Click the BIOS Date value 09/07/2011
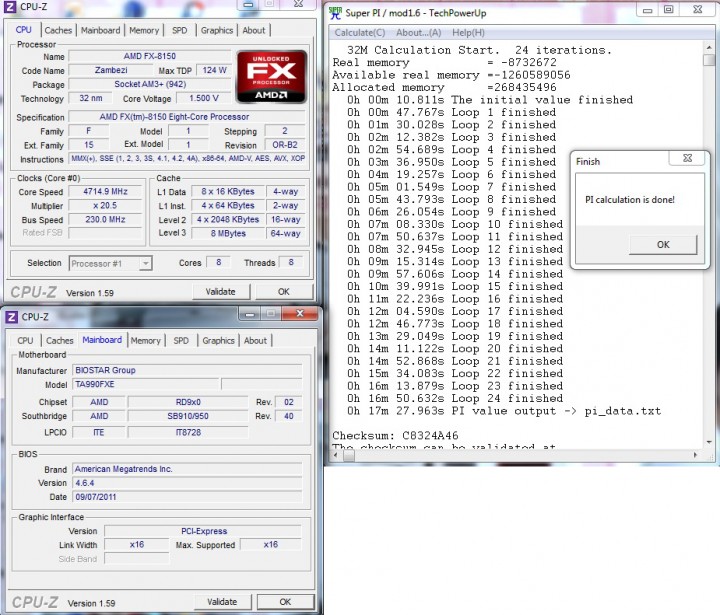The image size is (720, 615). coord(187,497)
